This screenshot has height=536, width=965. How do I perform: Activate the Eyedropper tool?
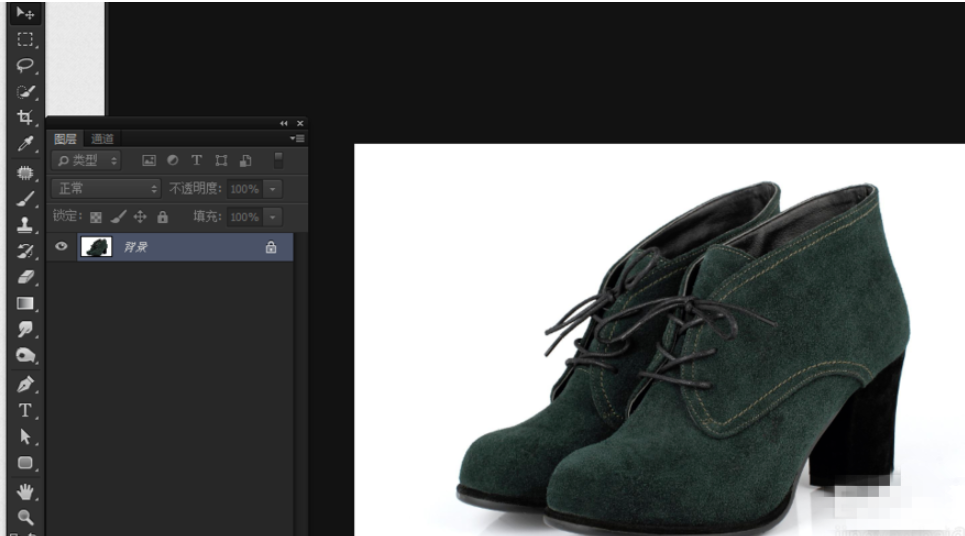(x=25, y=144)
